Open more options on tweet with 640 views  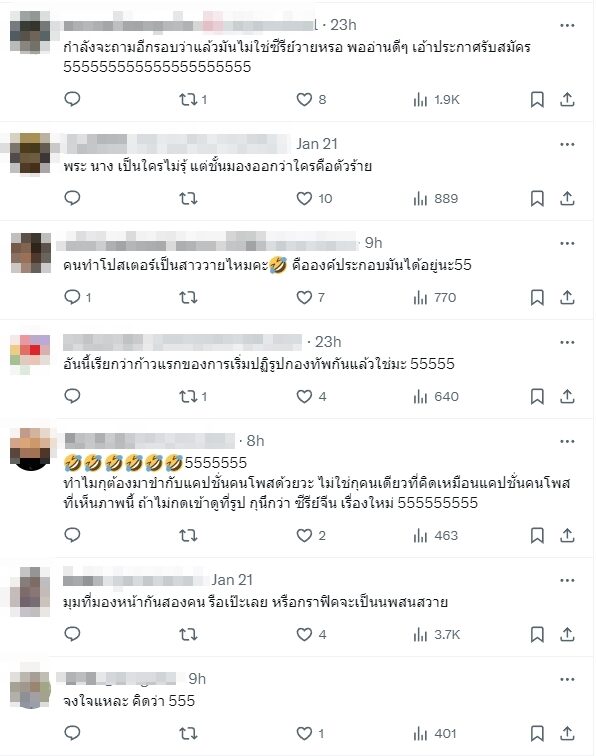point(567,342)
